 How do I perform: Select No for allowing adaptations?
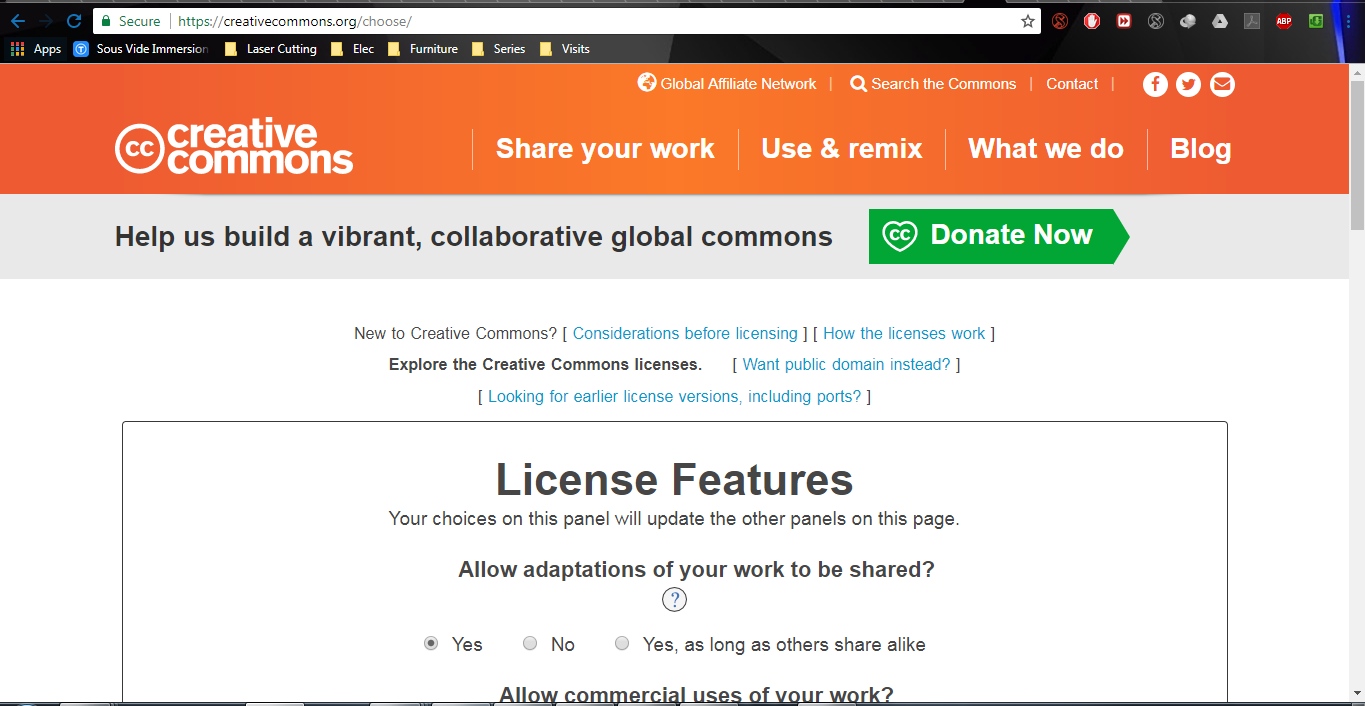pyautogui.click(x=530, y=644)
